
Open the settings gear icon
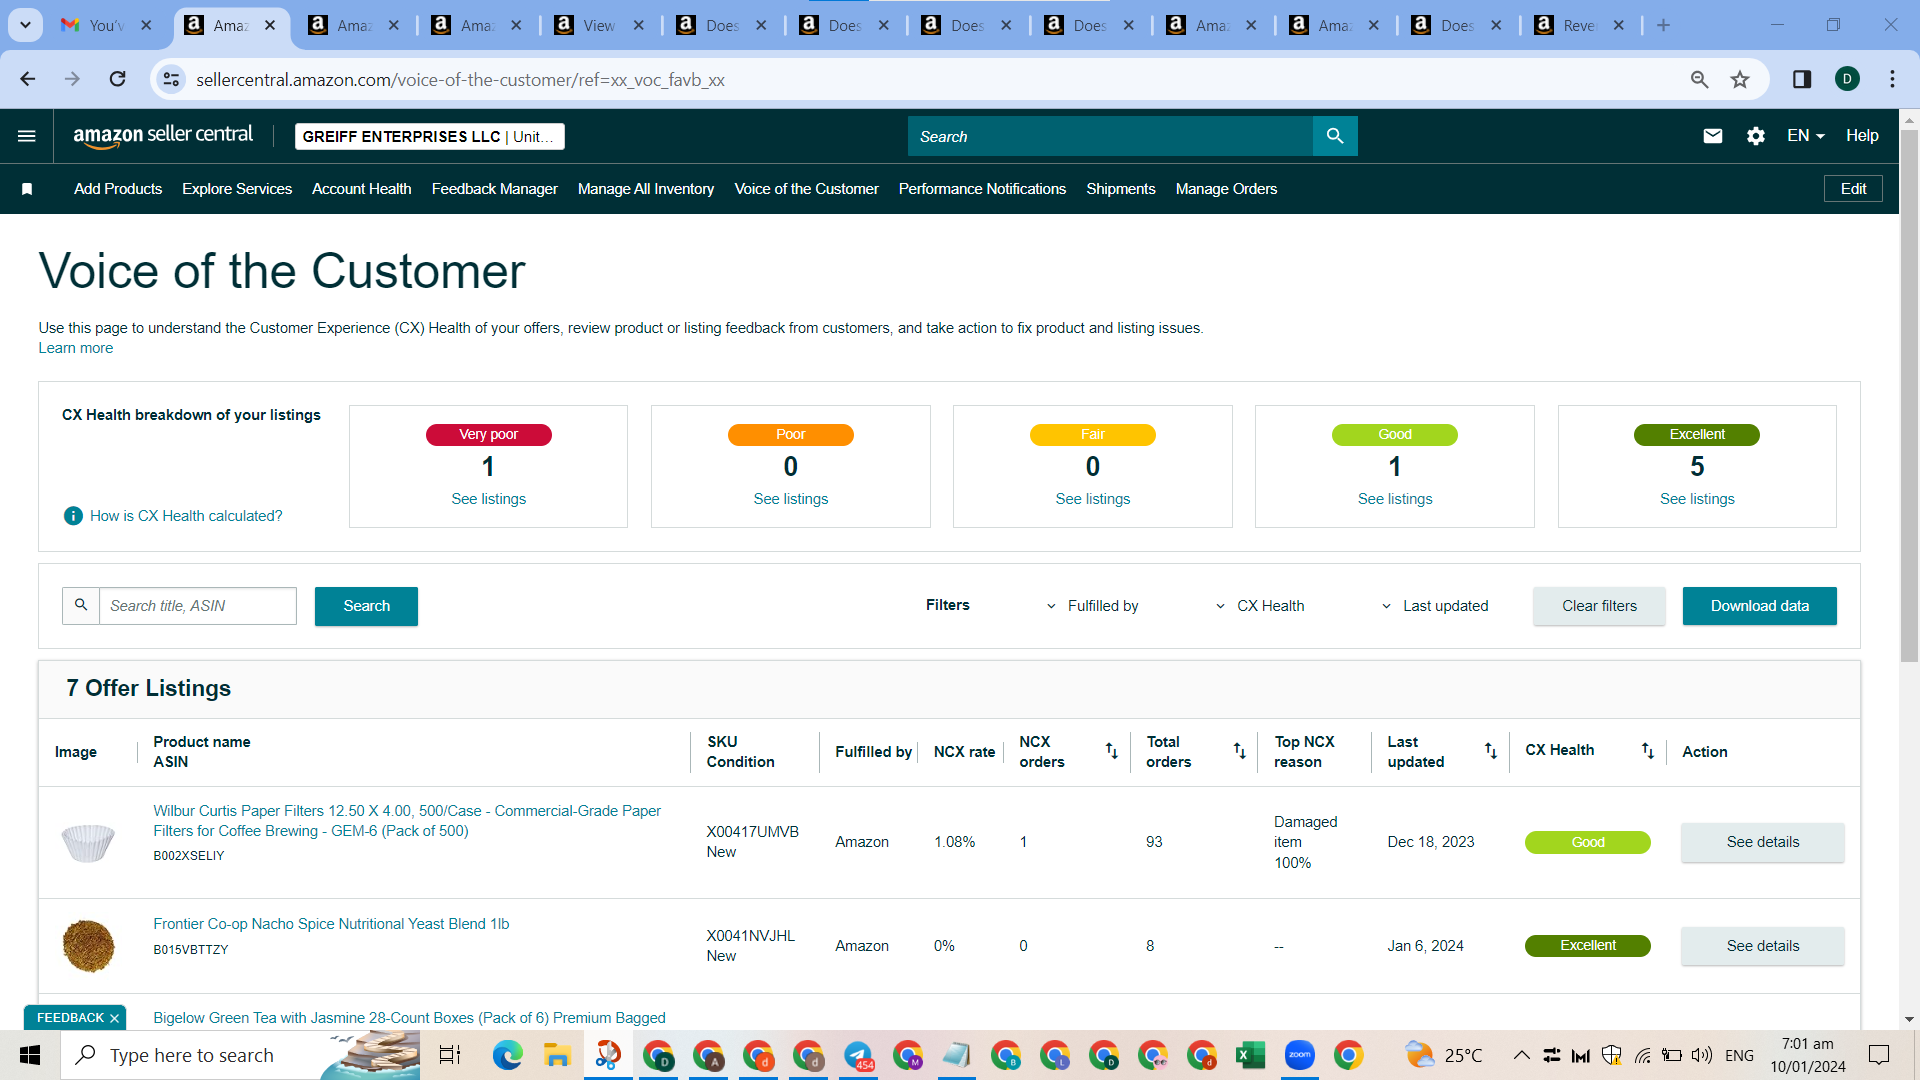(x=1756, y=136)
